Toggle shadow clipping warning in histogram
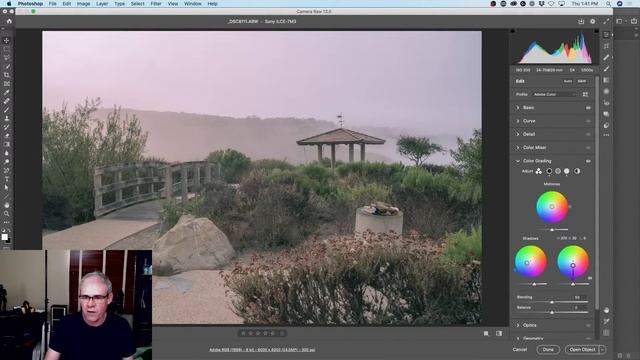Viewport: 640px width, 360px height. coord(513,31)
